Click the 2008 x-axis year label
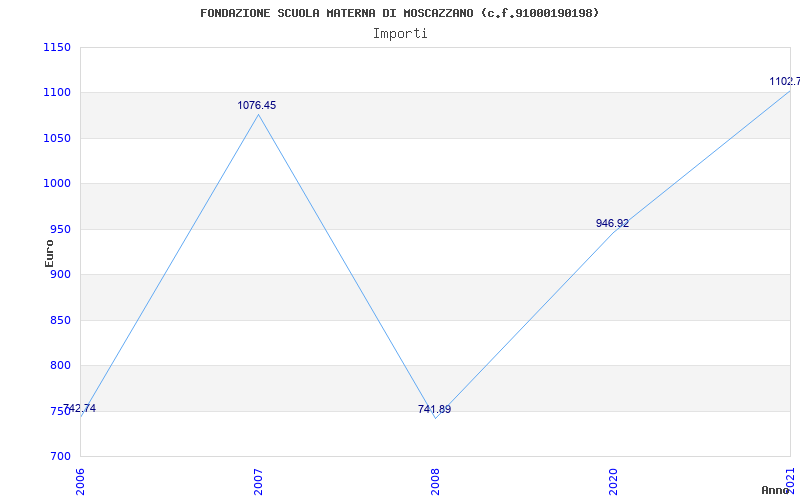 coord(435,481)
